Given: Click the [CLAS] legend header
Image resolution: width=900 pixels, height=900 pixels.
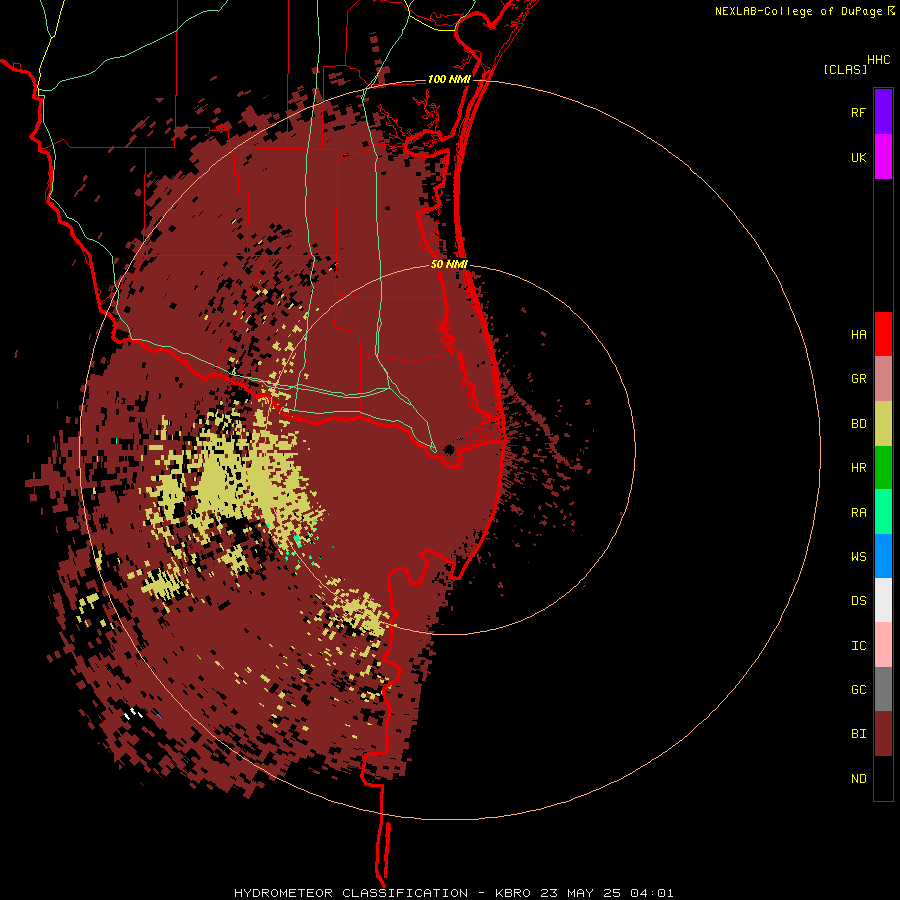Looking at the screenshot, I should (845, 69).
